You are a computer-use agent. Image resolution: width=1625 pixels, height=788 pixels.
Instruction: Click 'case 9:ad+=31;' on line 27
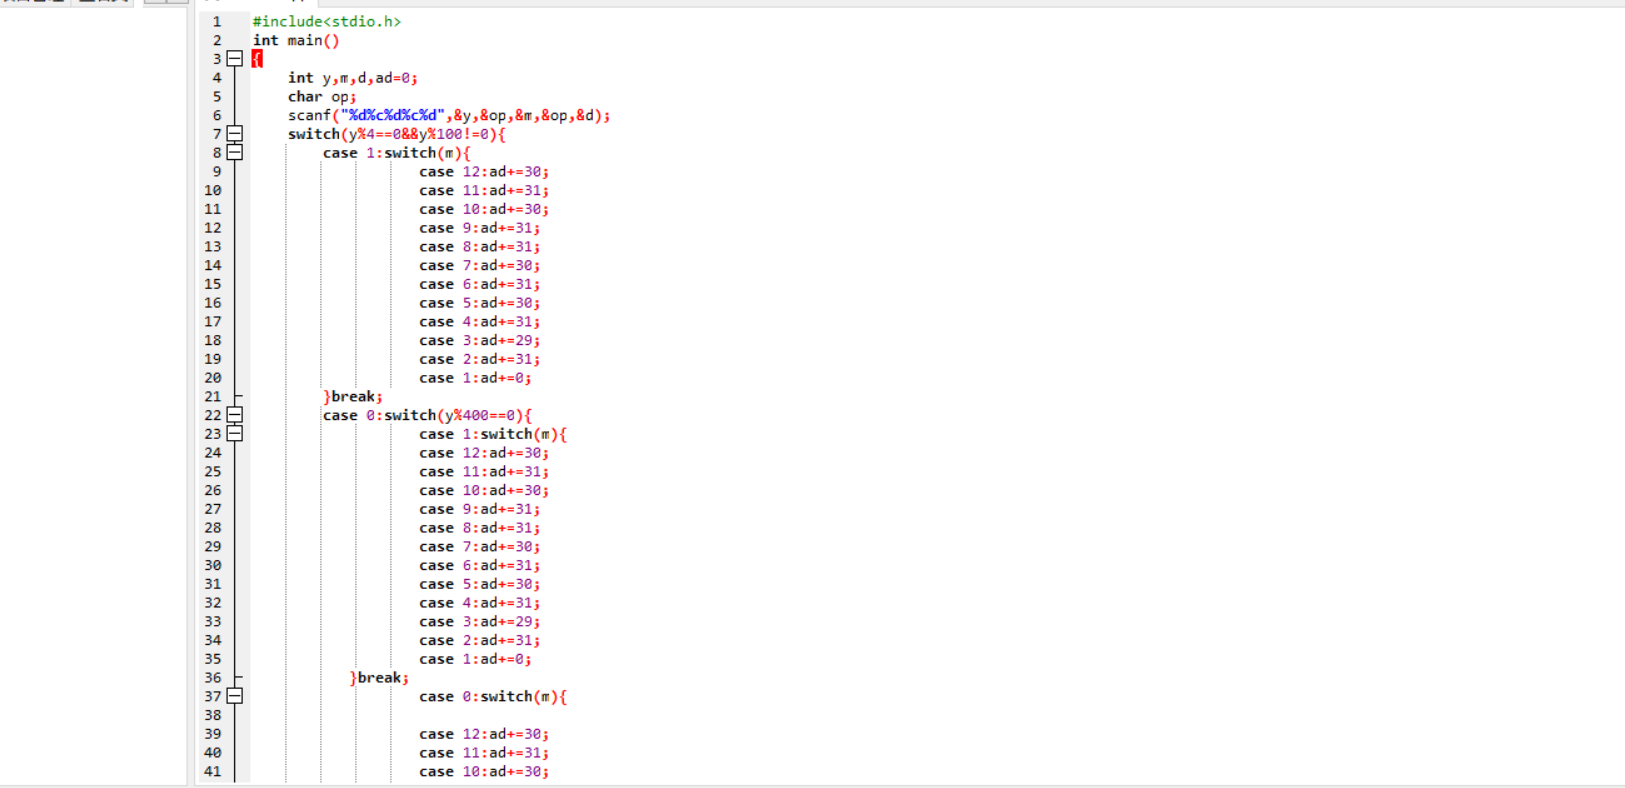[x=480, y=509]
